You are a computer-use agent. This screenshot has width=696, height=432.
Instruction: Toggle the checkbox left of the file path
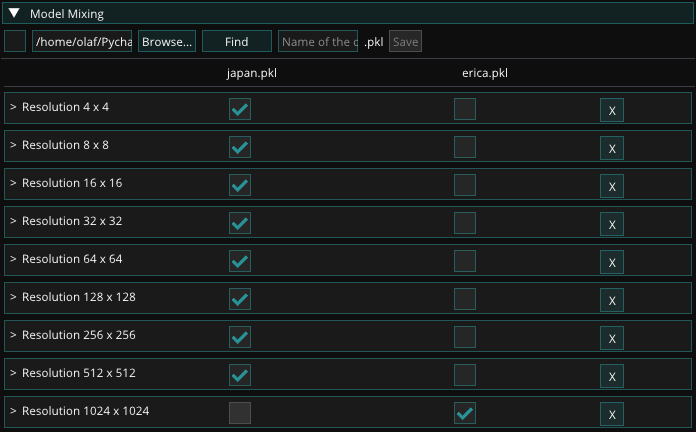tap(15, 41)
